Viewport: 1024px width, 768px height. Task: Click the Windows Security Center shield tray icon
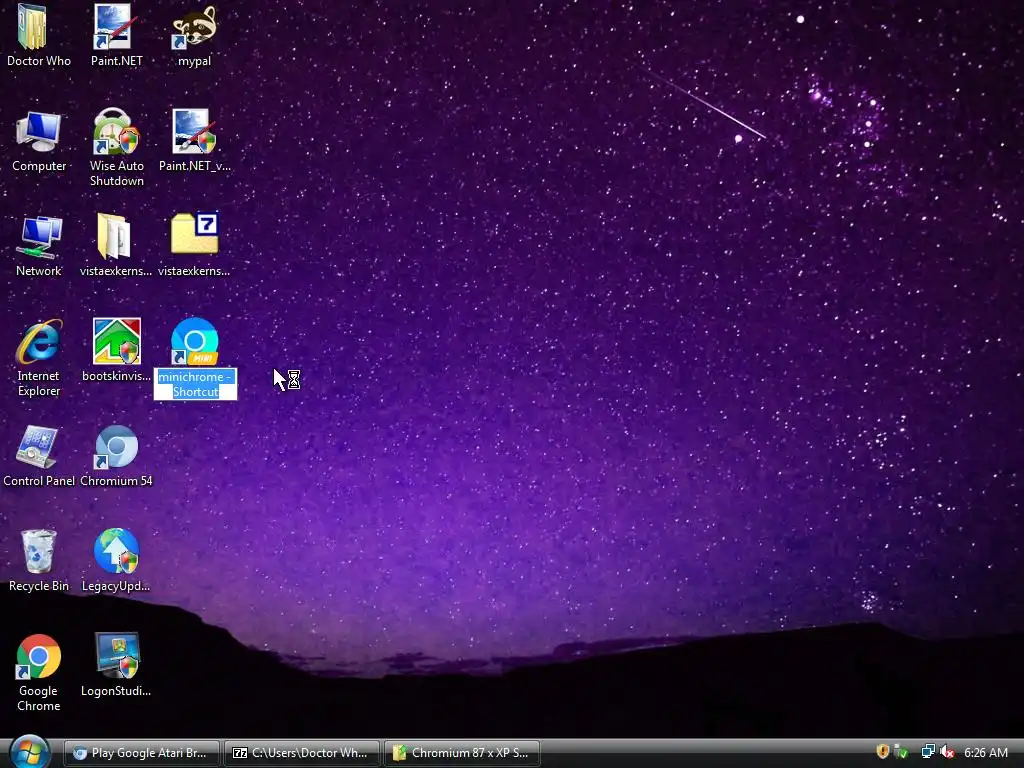882,752
